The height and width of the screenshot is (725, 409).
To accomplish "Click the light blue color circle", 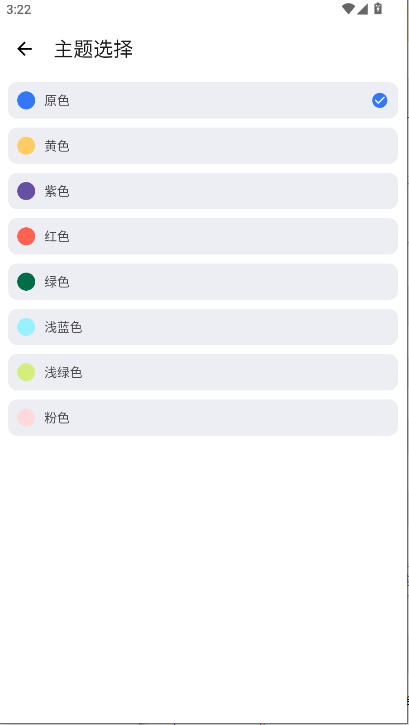I will [26, 327].
